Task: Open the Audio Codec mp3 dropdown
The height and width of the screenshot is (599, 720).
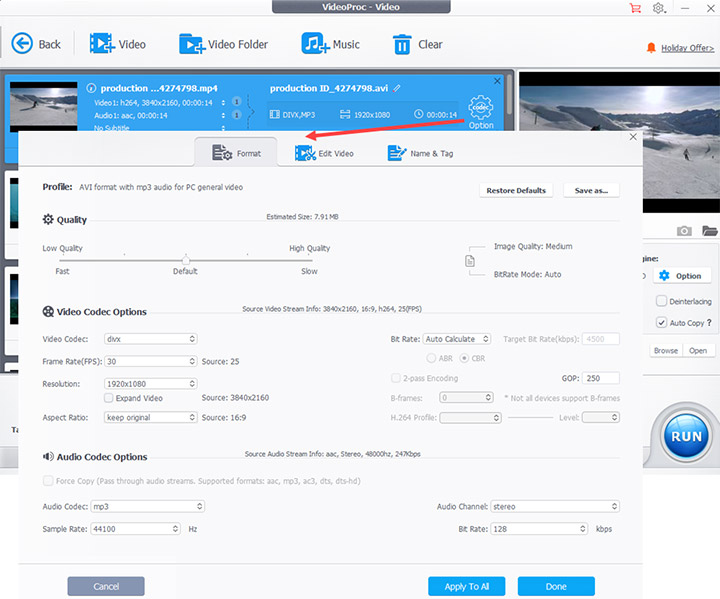Action: coord(147,506)
